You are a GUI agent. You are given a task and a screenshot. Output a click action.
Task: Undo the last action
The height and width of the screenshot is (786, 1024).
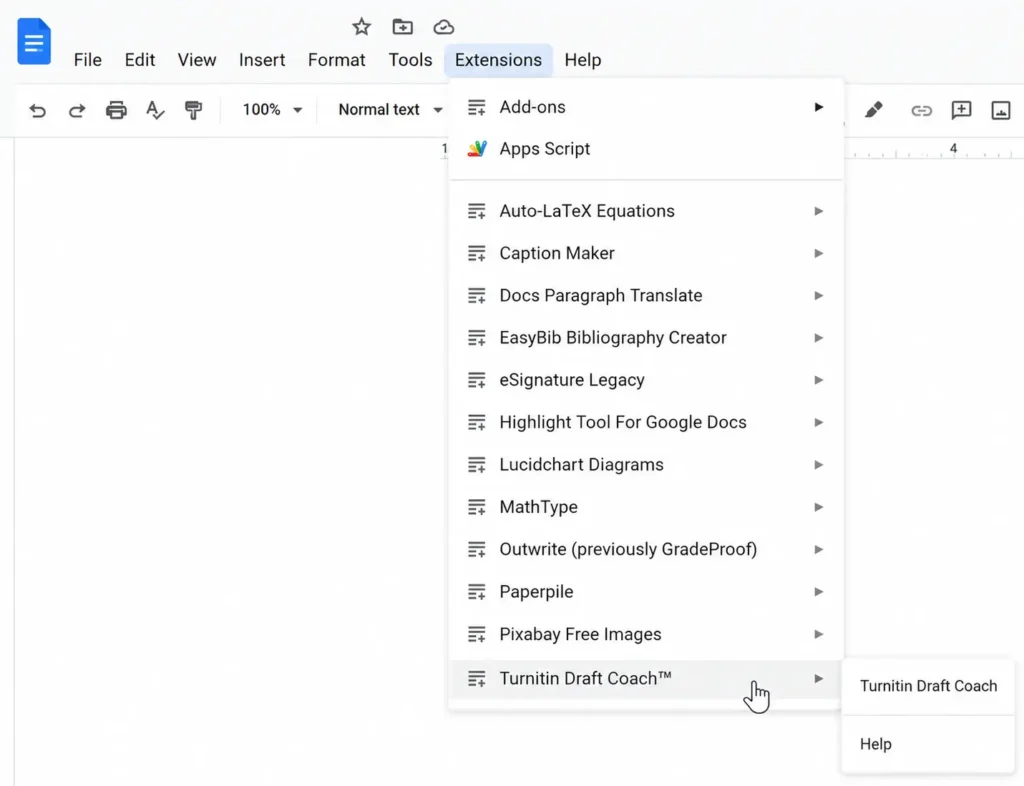coord(38,110)
